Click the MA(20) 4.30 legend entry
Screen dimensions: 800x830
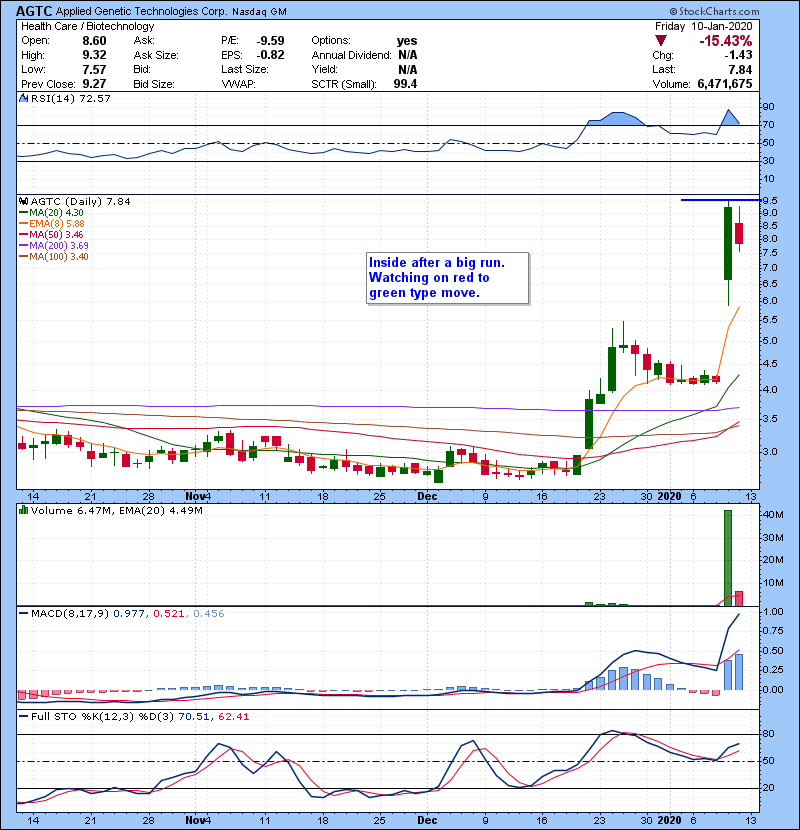(51, 213)
